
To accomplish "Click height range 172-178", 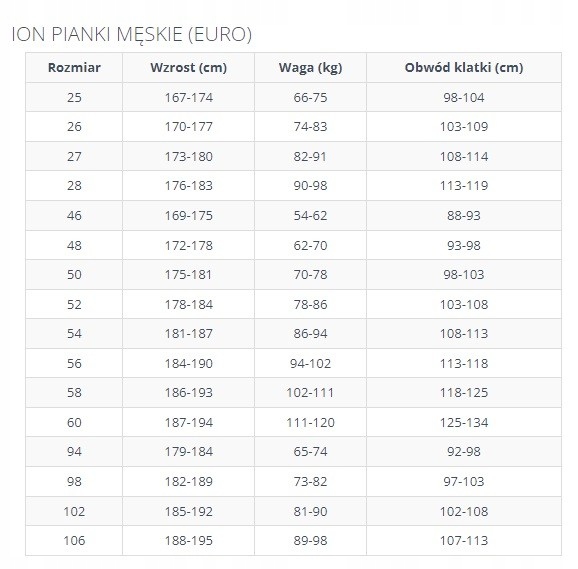I will tap(188, 245).
